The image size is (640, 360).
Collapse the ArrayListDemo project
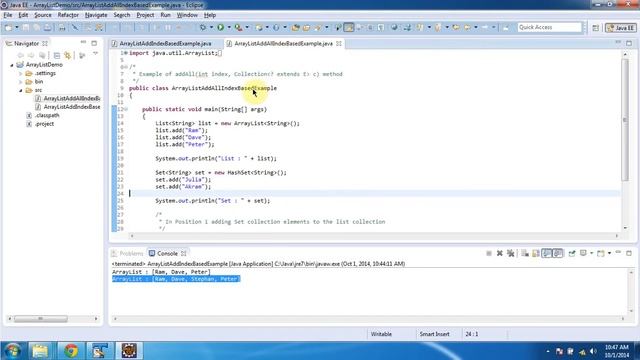[x=12, y=65]
